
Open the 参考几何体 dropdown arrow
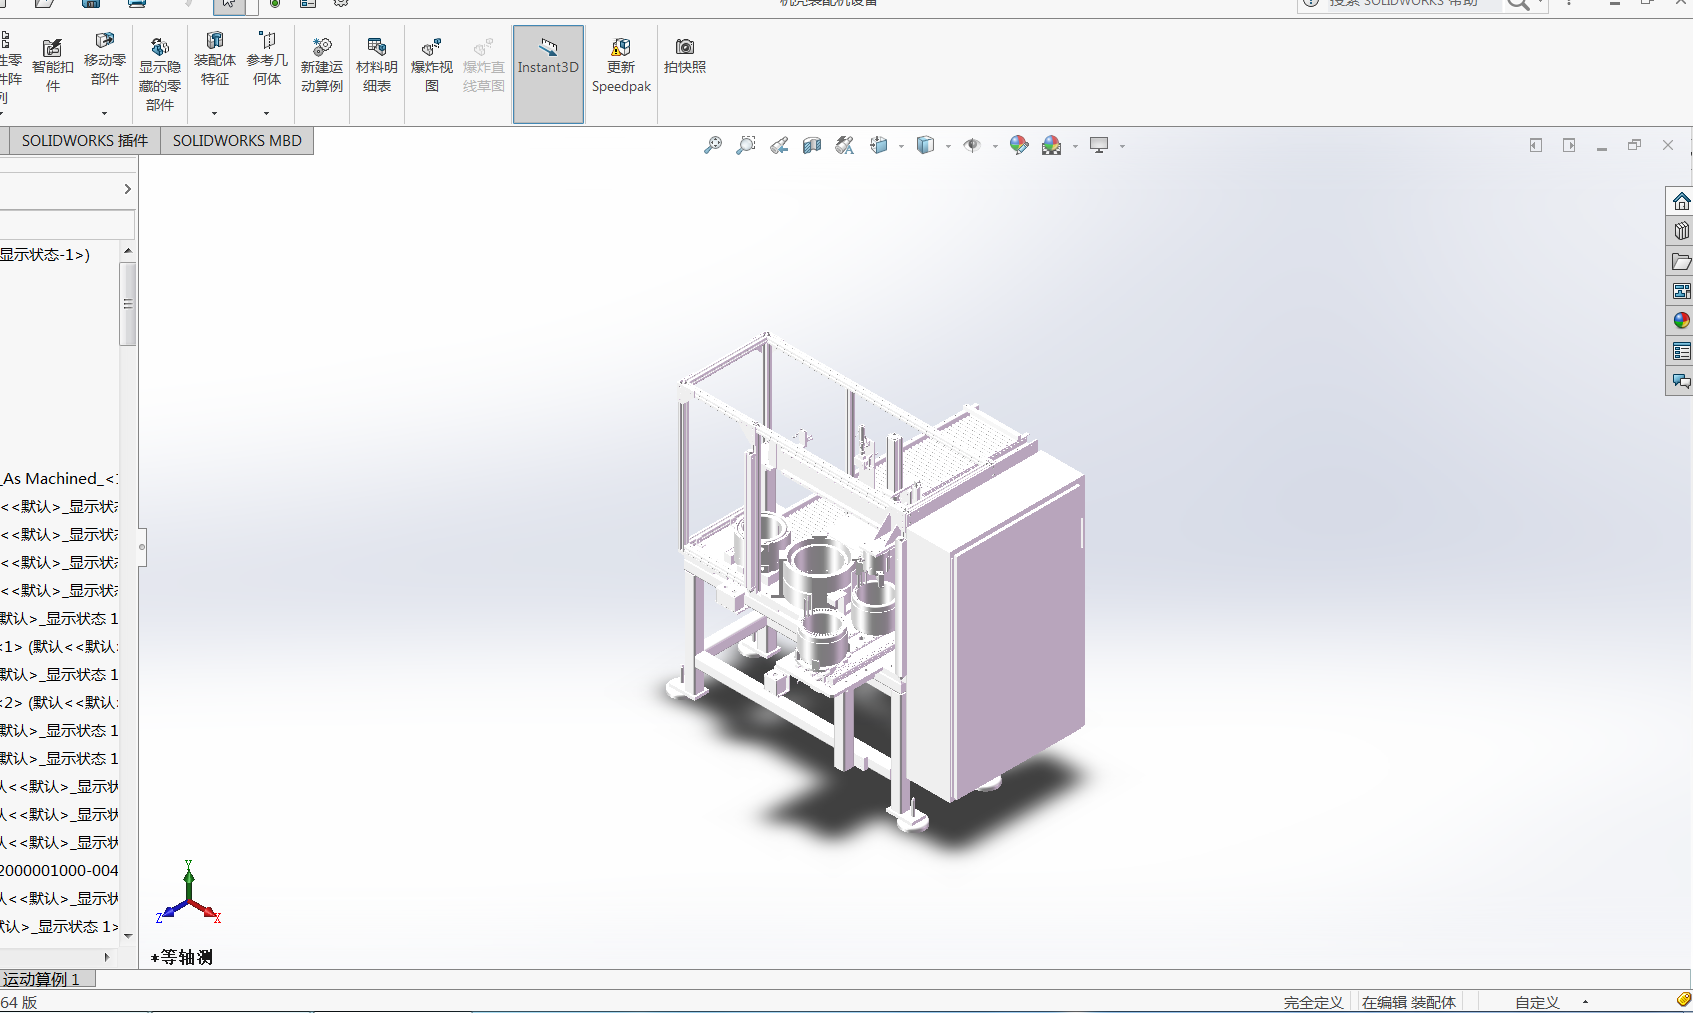pos(266,113)
